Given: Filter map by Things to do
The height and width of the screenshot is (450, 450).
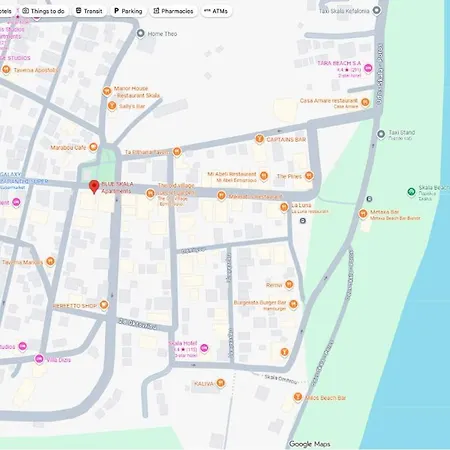Looking at the screenshot, I should pos(44,11).
